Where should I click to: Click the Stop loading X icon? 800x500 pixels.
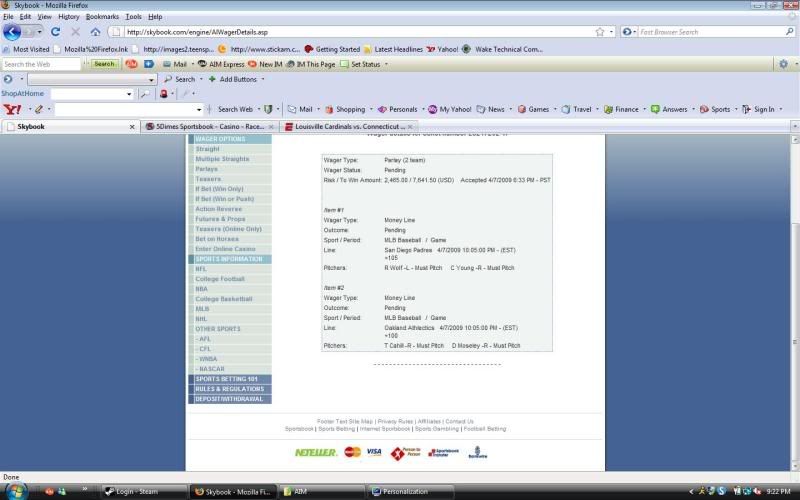[x=76, y=32]
